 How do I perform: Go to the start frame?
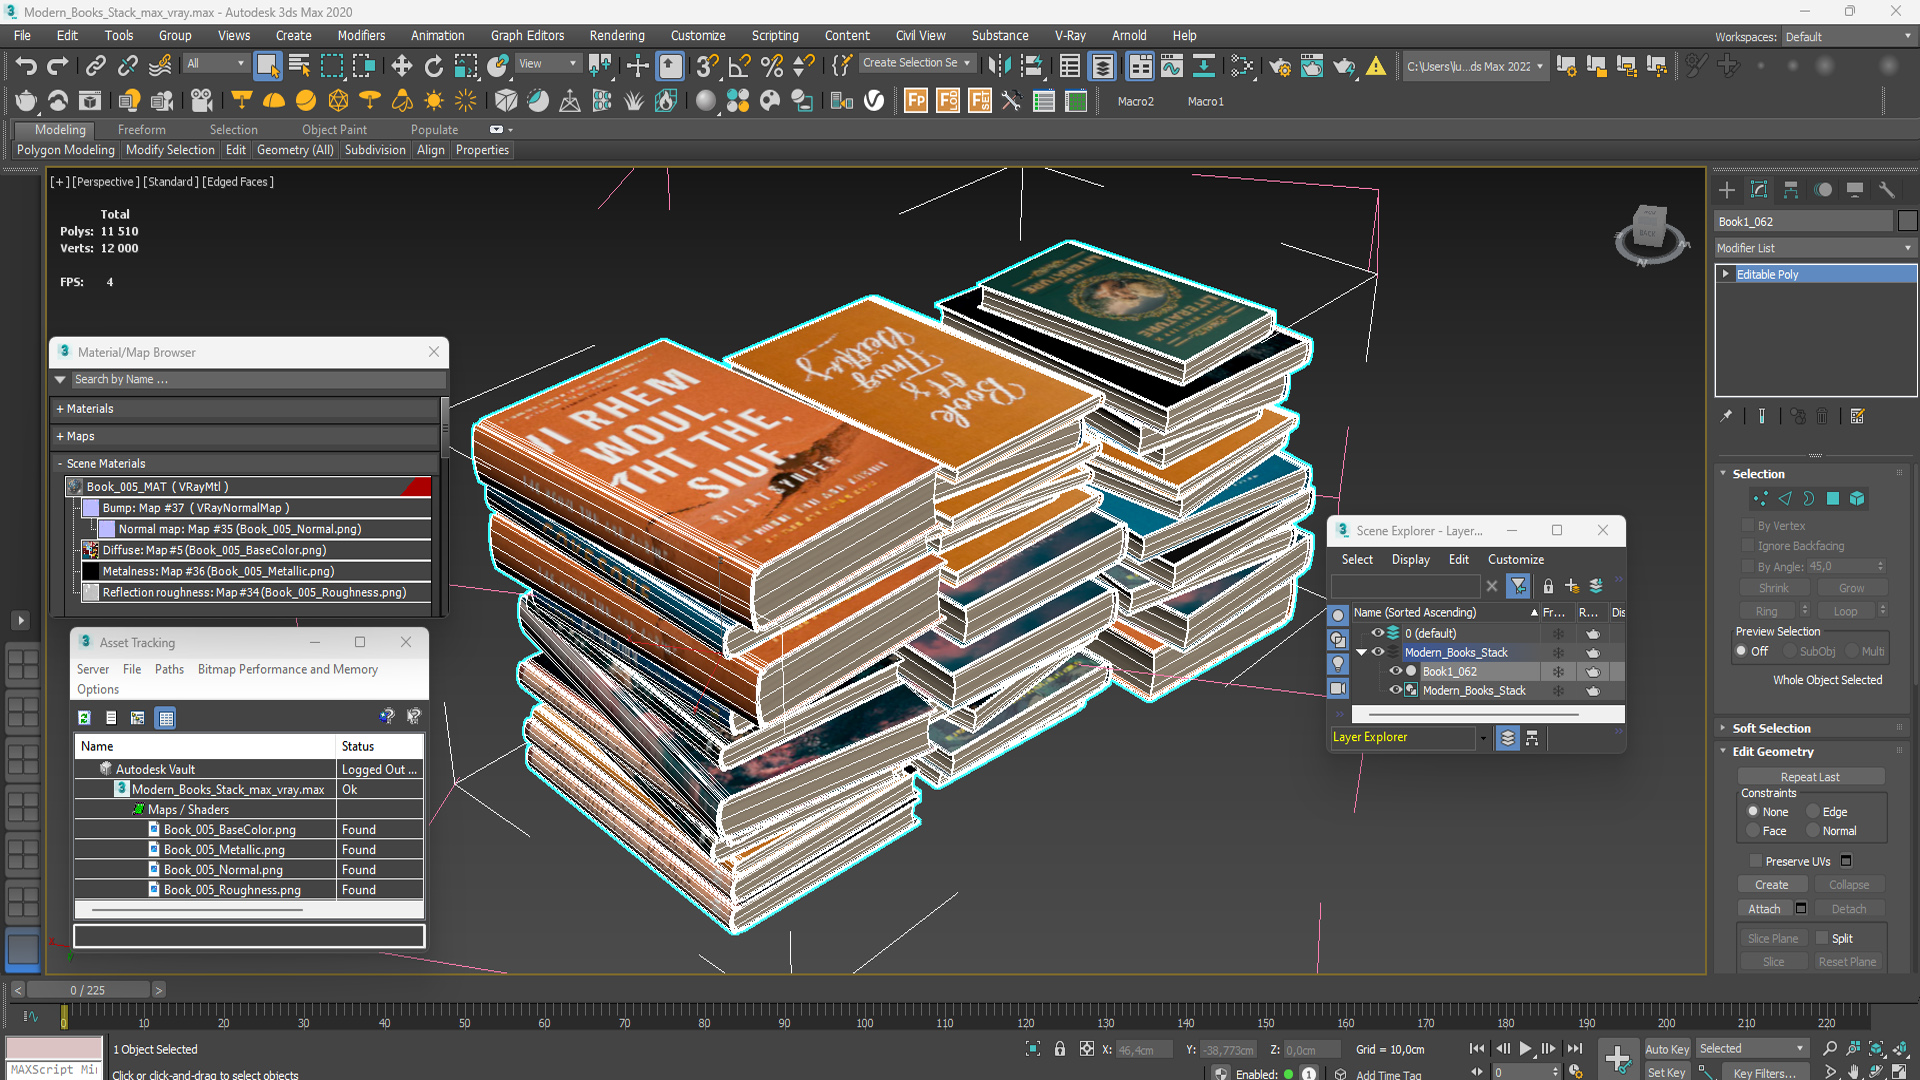(1477, 1048)
